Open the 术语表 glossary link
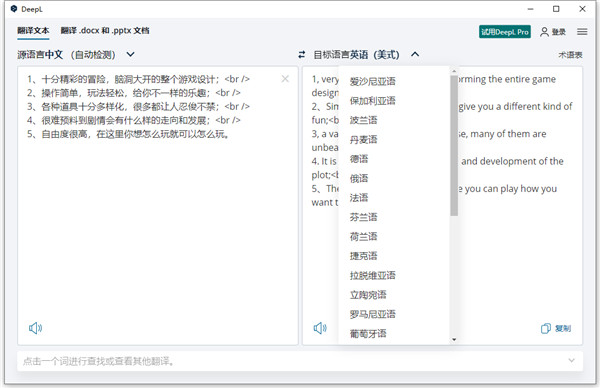The height and width of the screenshot is (388, 600). point(570,55)
